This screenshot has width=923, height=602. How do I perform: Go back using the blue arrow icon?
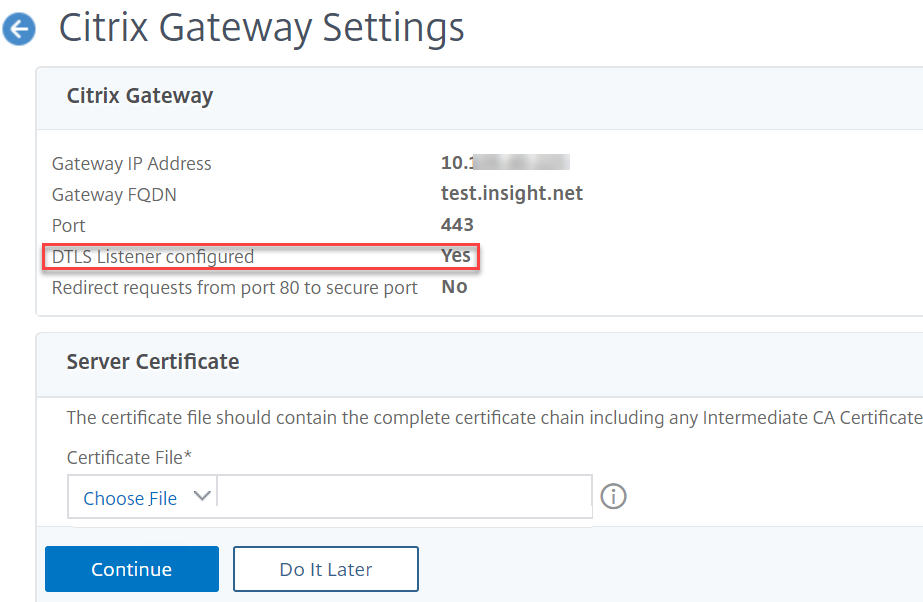click(x=19, y=30)
